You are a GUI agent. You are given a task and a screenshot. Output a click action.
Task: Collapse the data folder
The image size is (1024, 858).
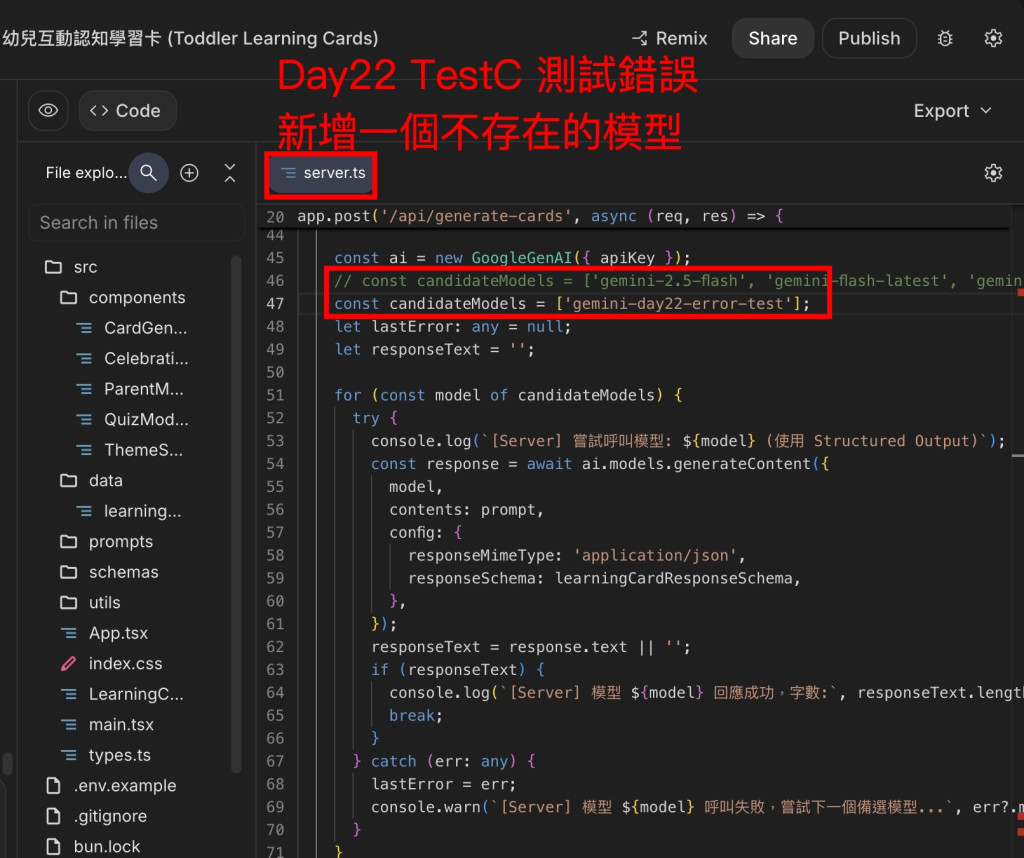coord(91,481)
